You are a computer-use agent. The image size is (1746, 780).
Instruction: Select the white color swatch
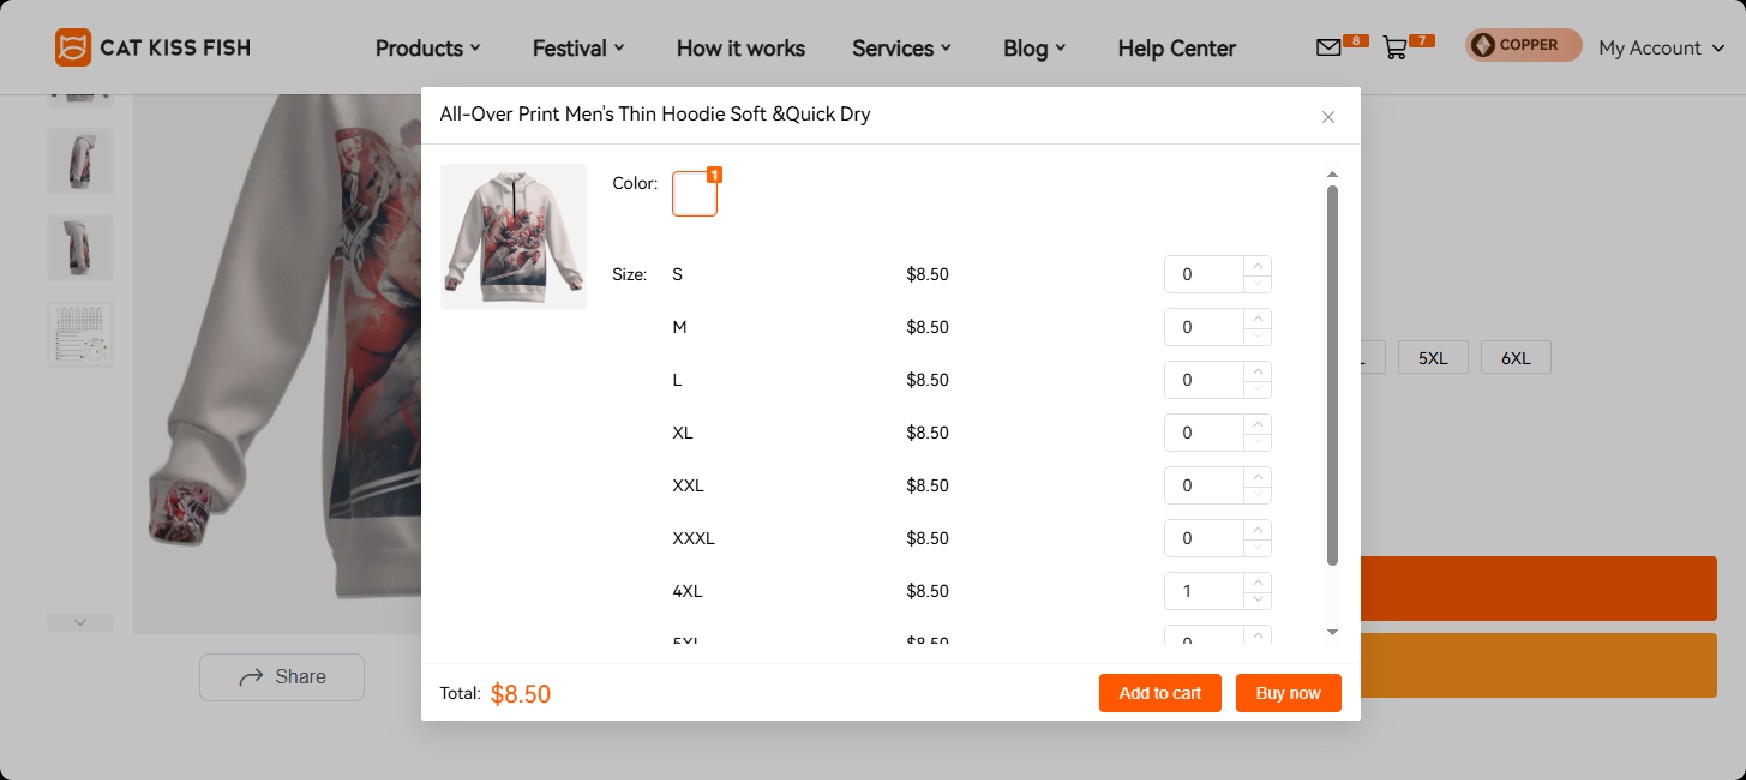694,194
